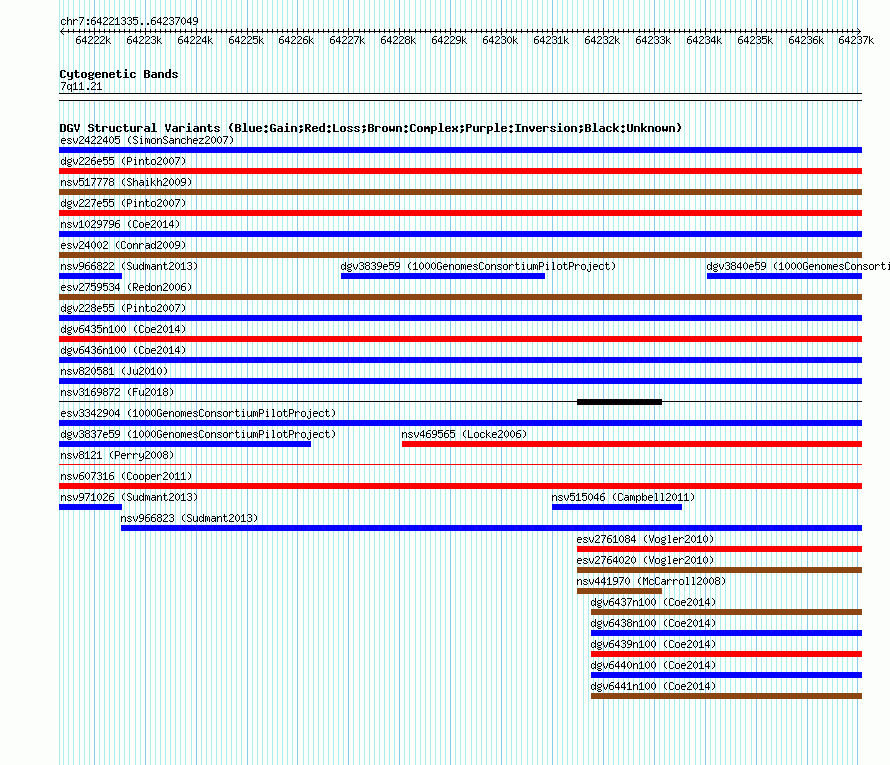This screenshot has height=765, width=890.
Task: Select esv2759534 (Redon2006) label
Action: [126, 287]
